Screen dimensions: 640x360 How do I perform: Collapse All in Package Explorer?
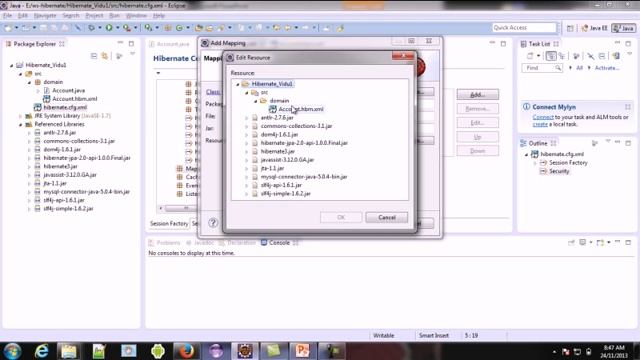click(94, 56)
